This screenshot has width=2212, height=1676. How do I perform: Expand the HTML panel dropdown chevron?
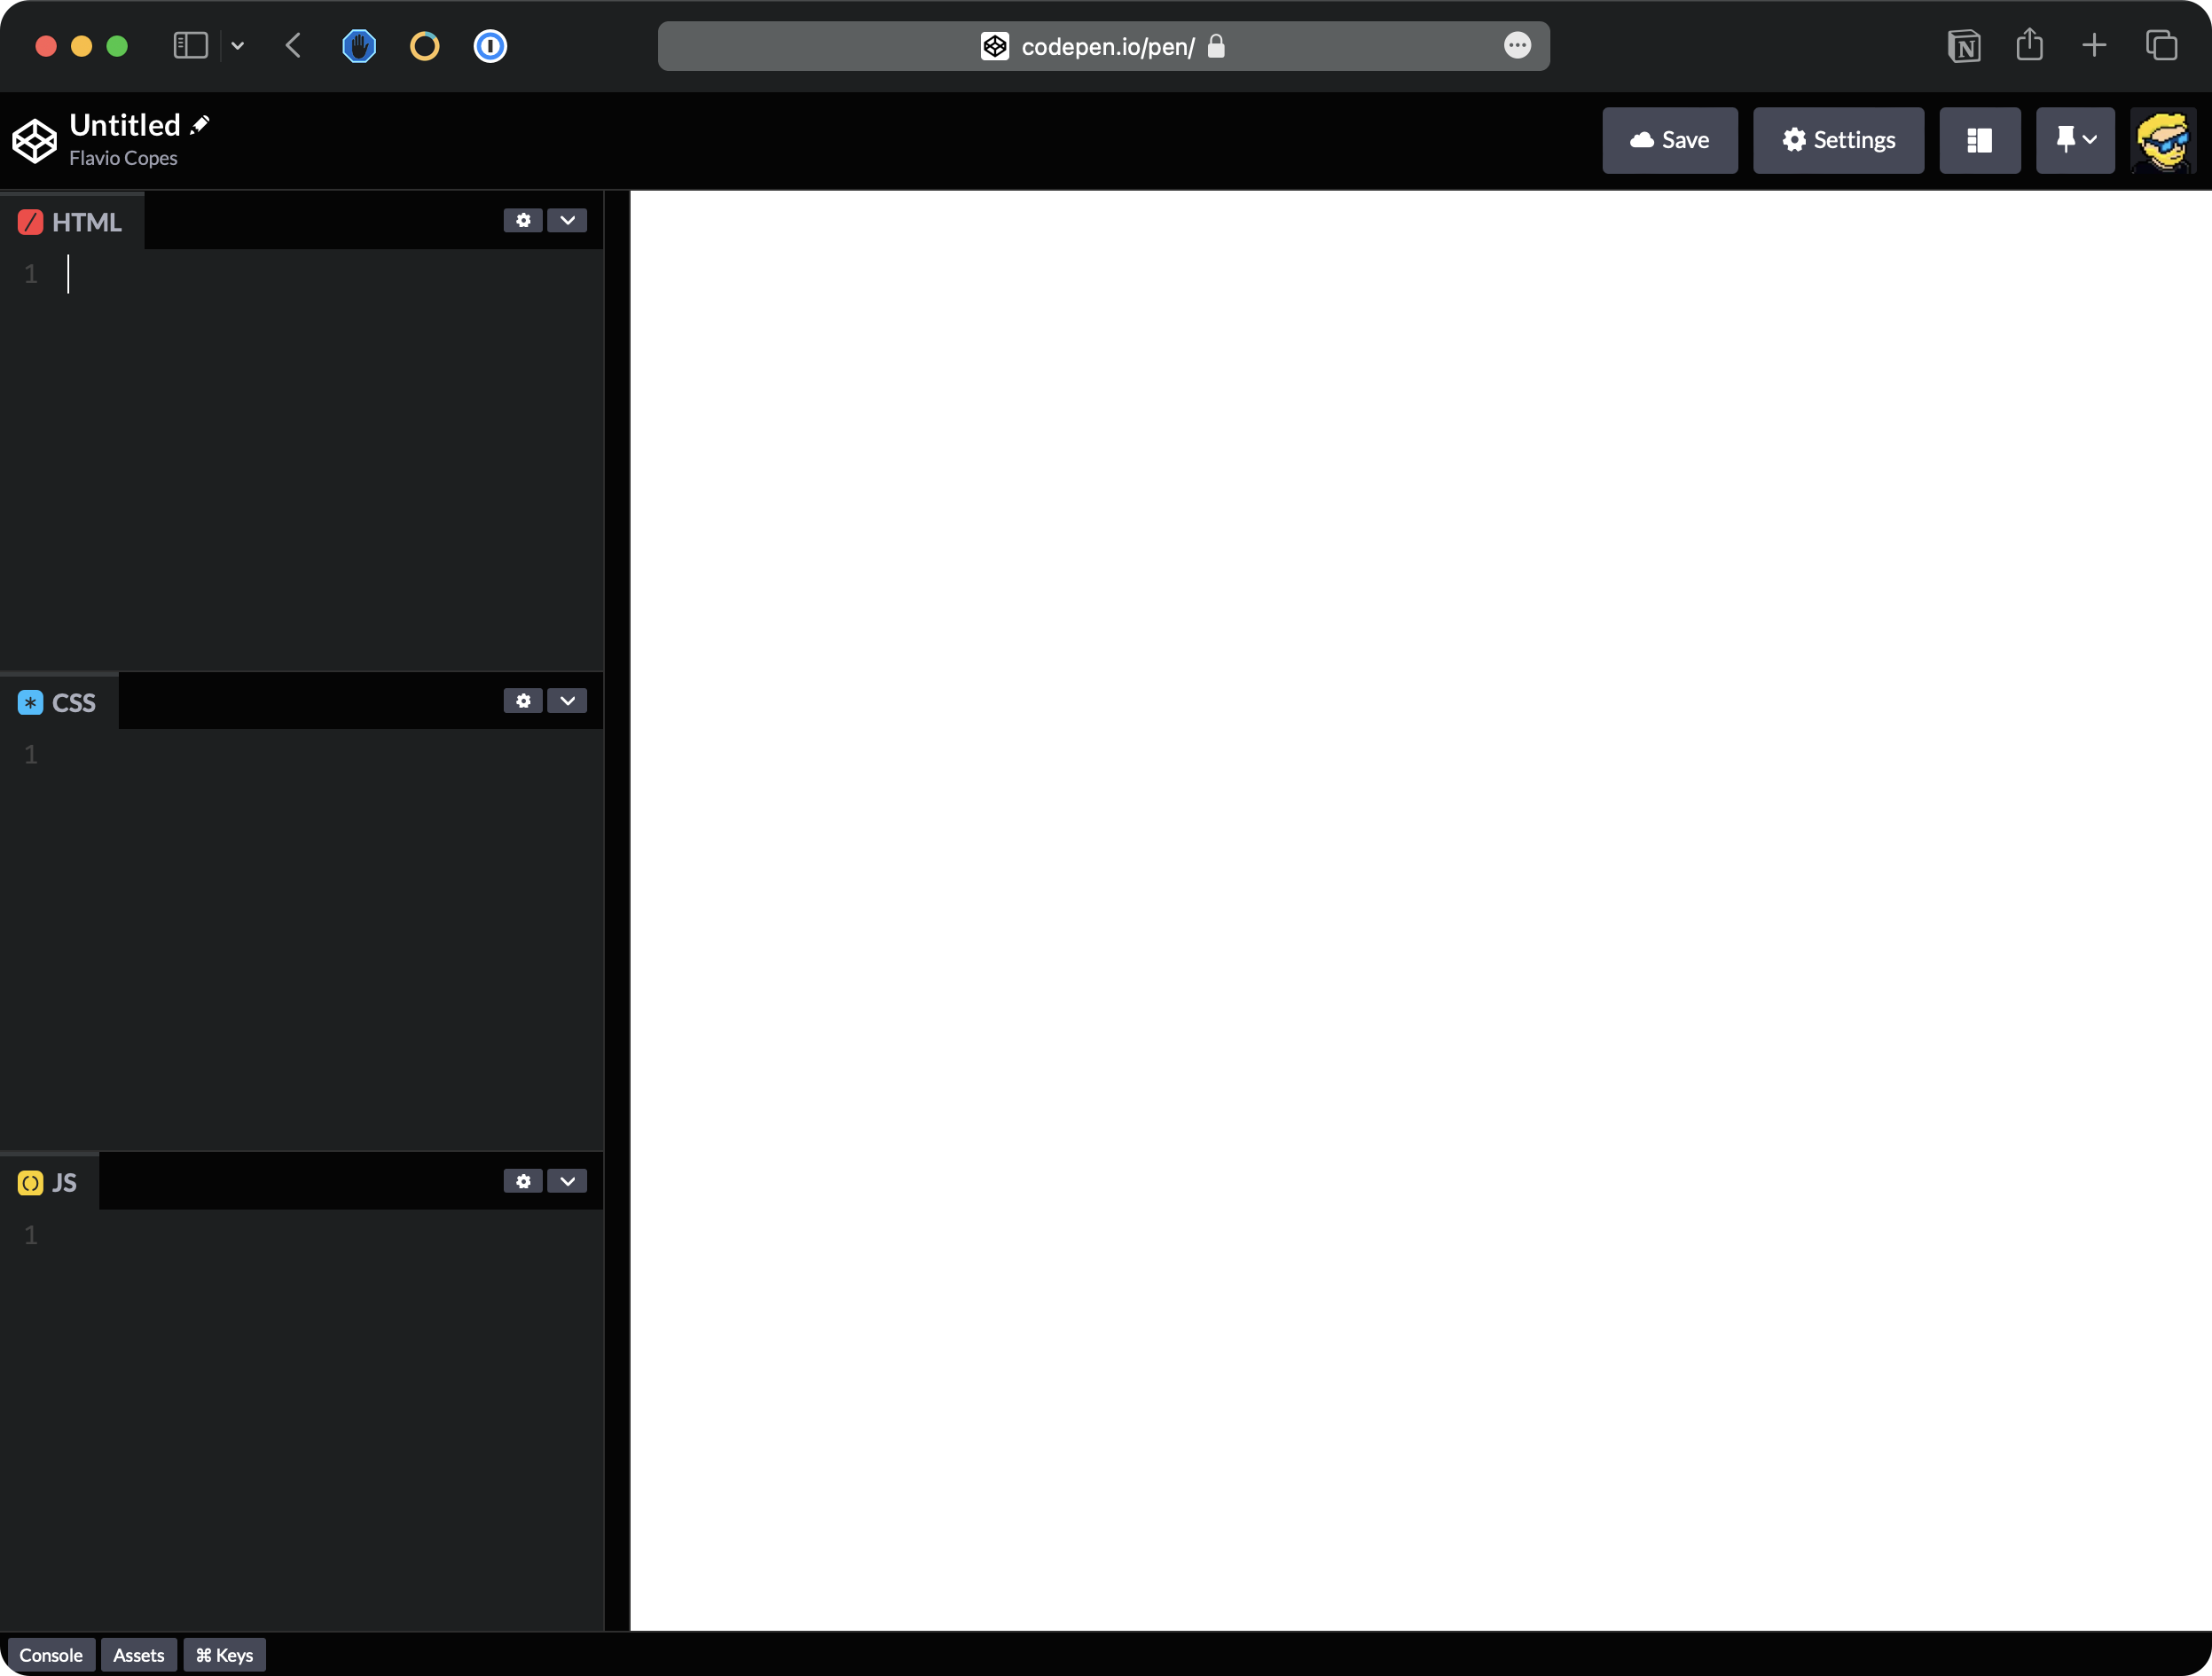click(x=567, y=220)
